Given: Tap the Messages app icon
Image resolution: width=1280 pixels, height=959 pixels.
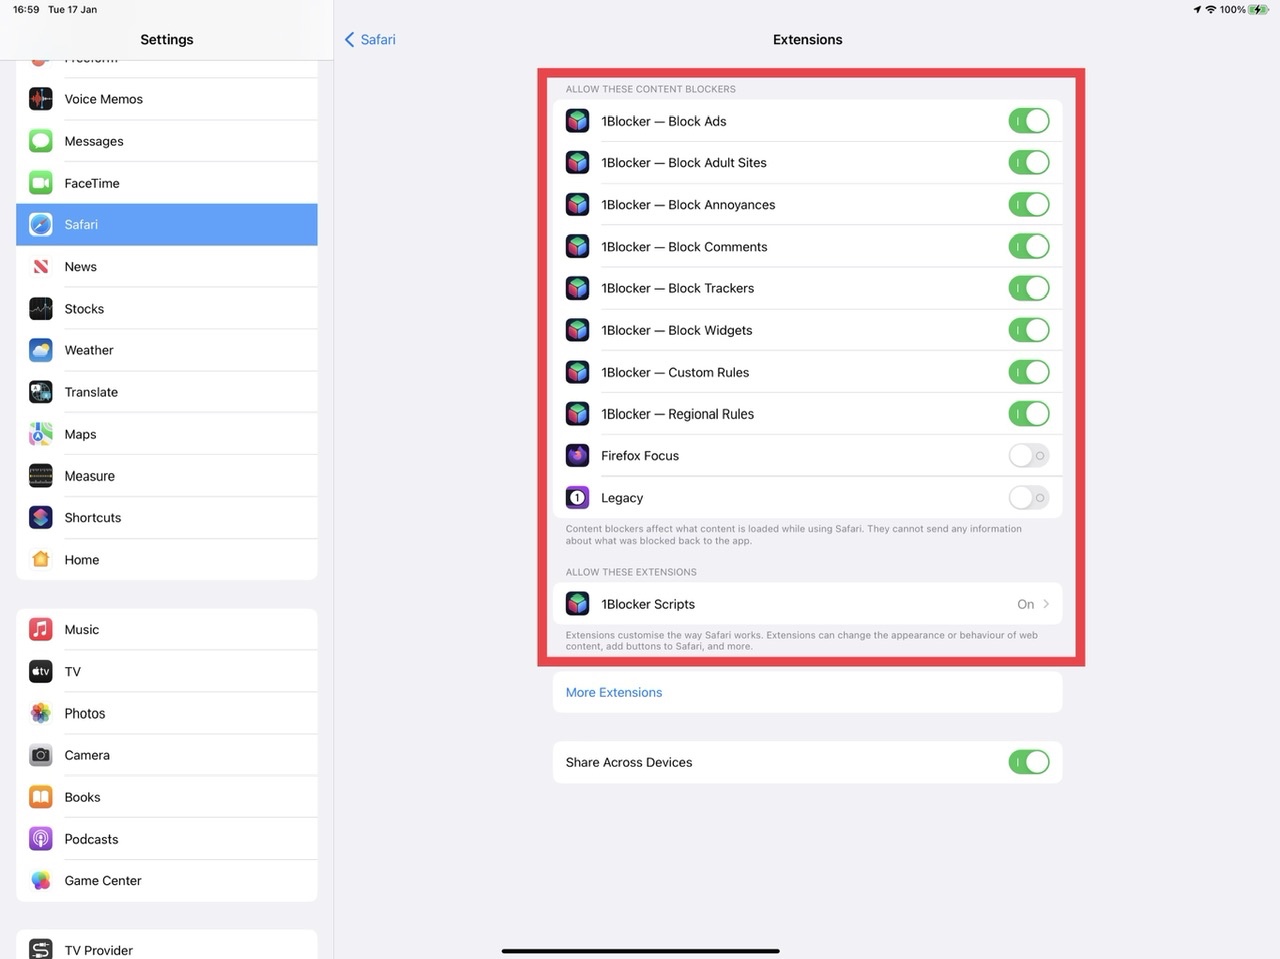Looking at the screenshot, I should pos(41,141).
